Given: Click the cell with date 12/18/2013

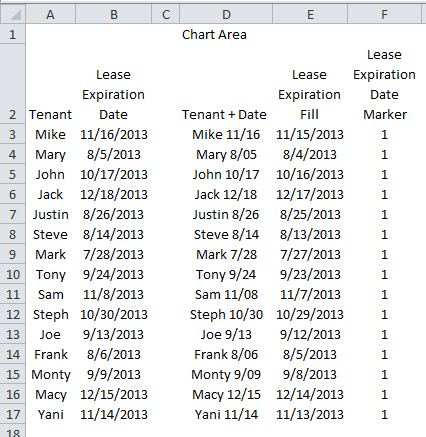Looking at the screenshot, I should point(114,194).
